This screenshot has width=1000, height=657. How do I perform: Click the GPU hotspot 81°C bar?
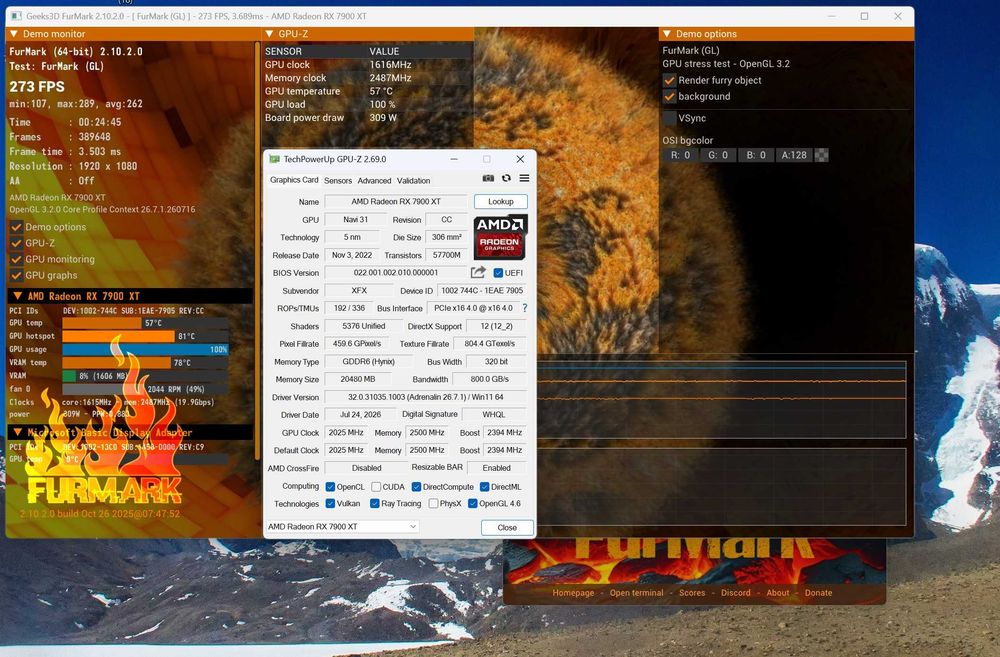[145, 336]
